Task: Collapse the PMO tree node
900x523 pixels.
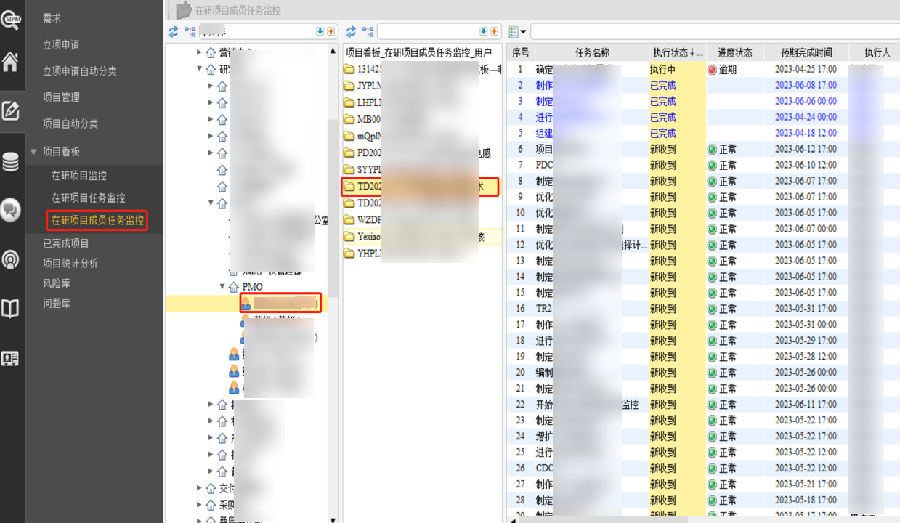Action: point(222,287)
